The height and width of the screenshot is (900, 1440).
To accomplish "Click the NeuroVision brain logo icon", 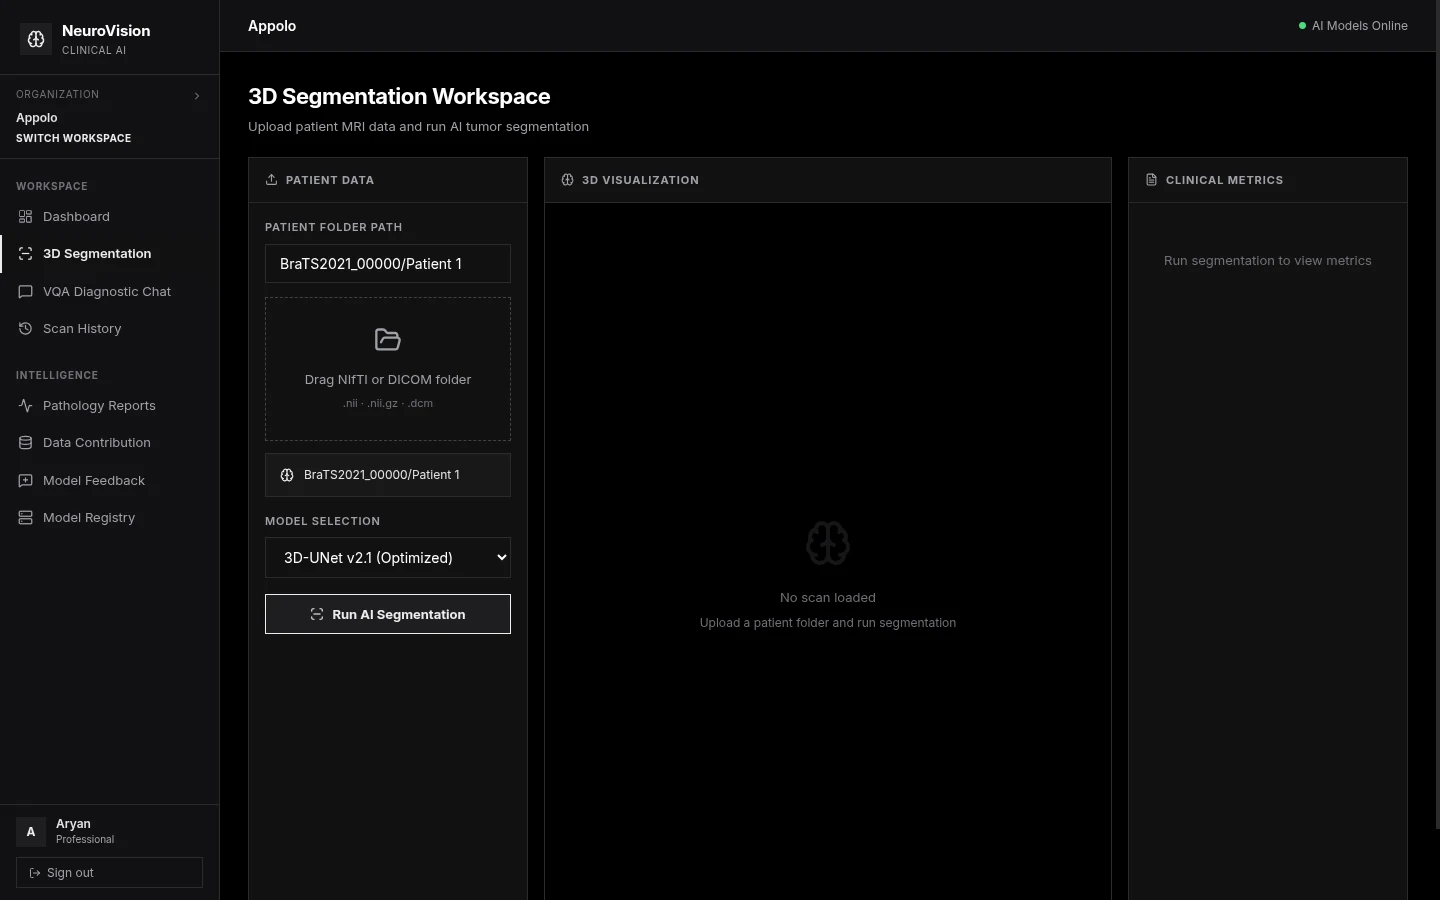I will tap(36, 39).
